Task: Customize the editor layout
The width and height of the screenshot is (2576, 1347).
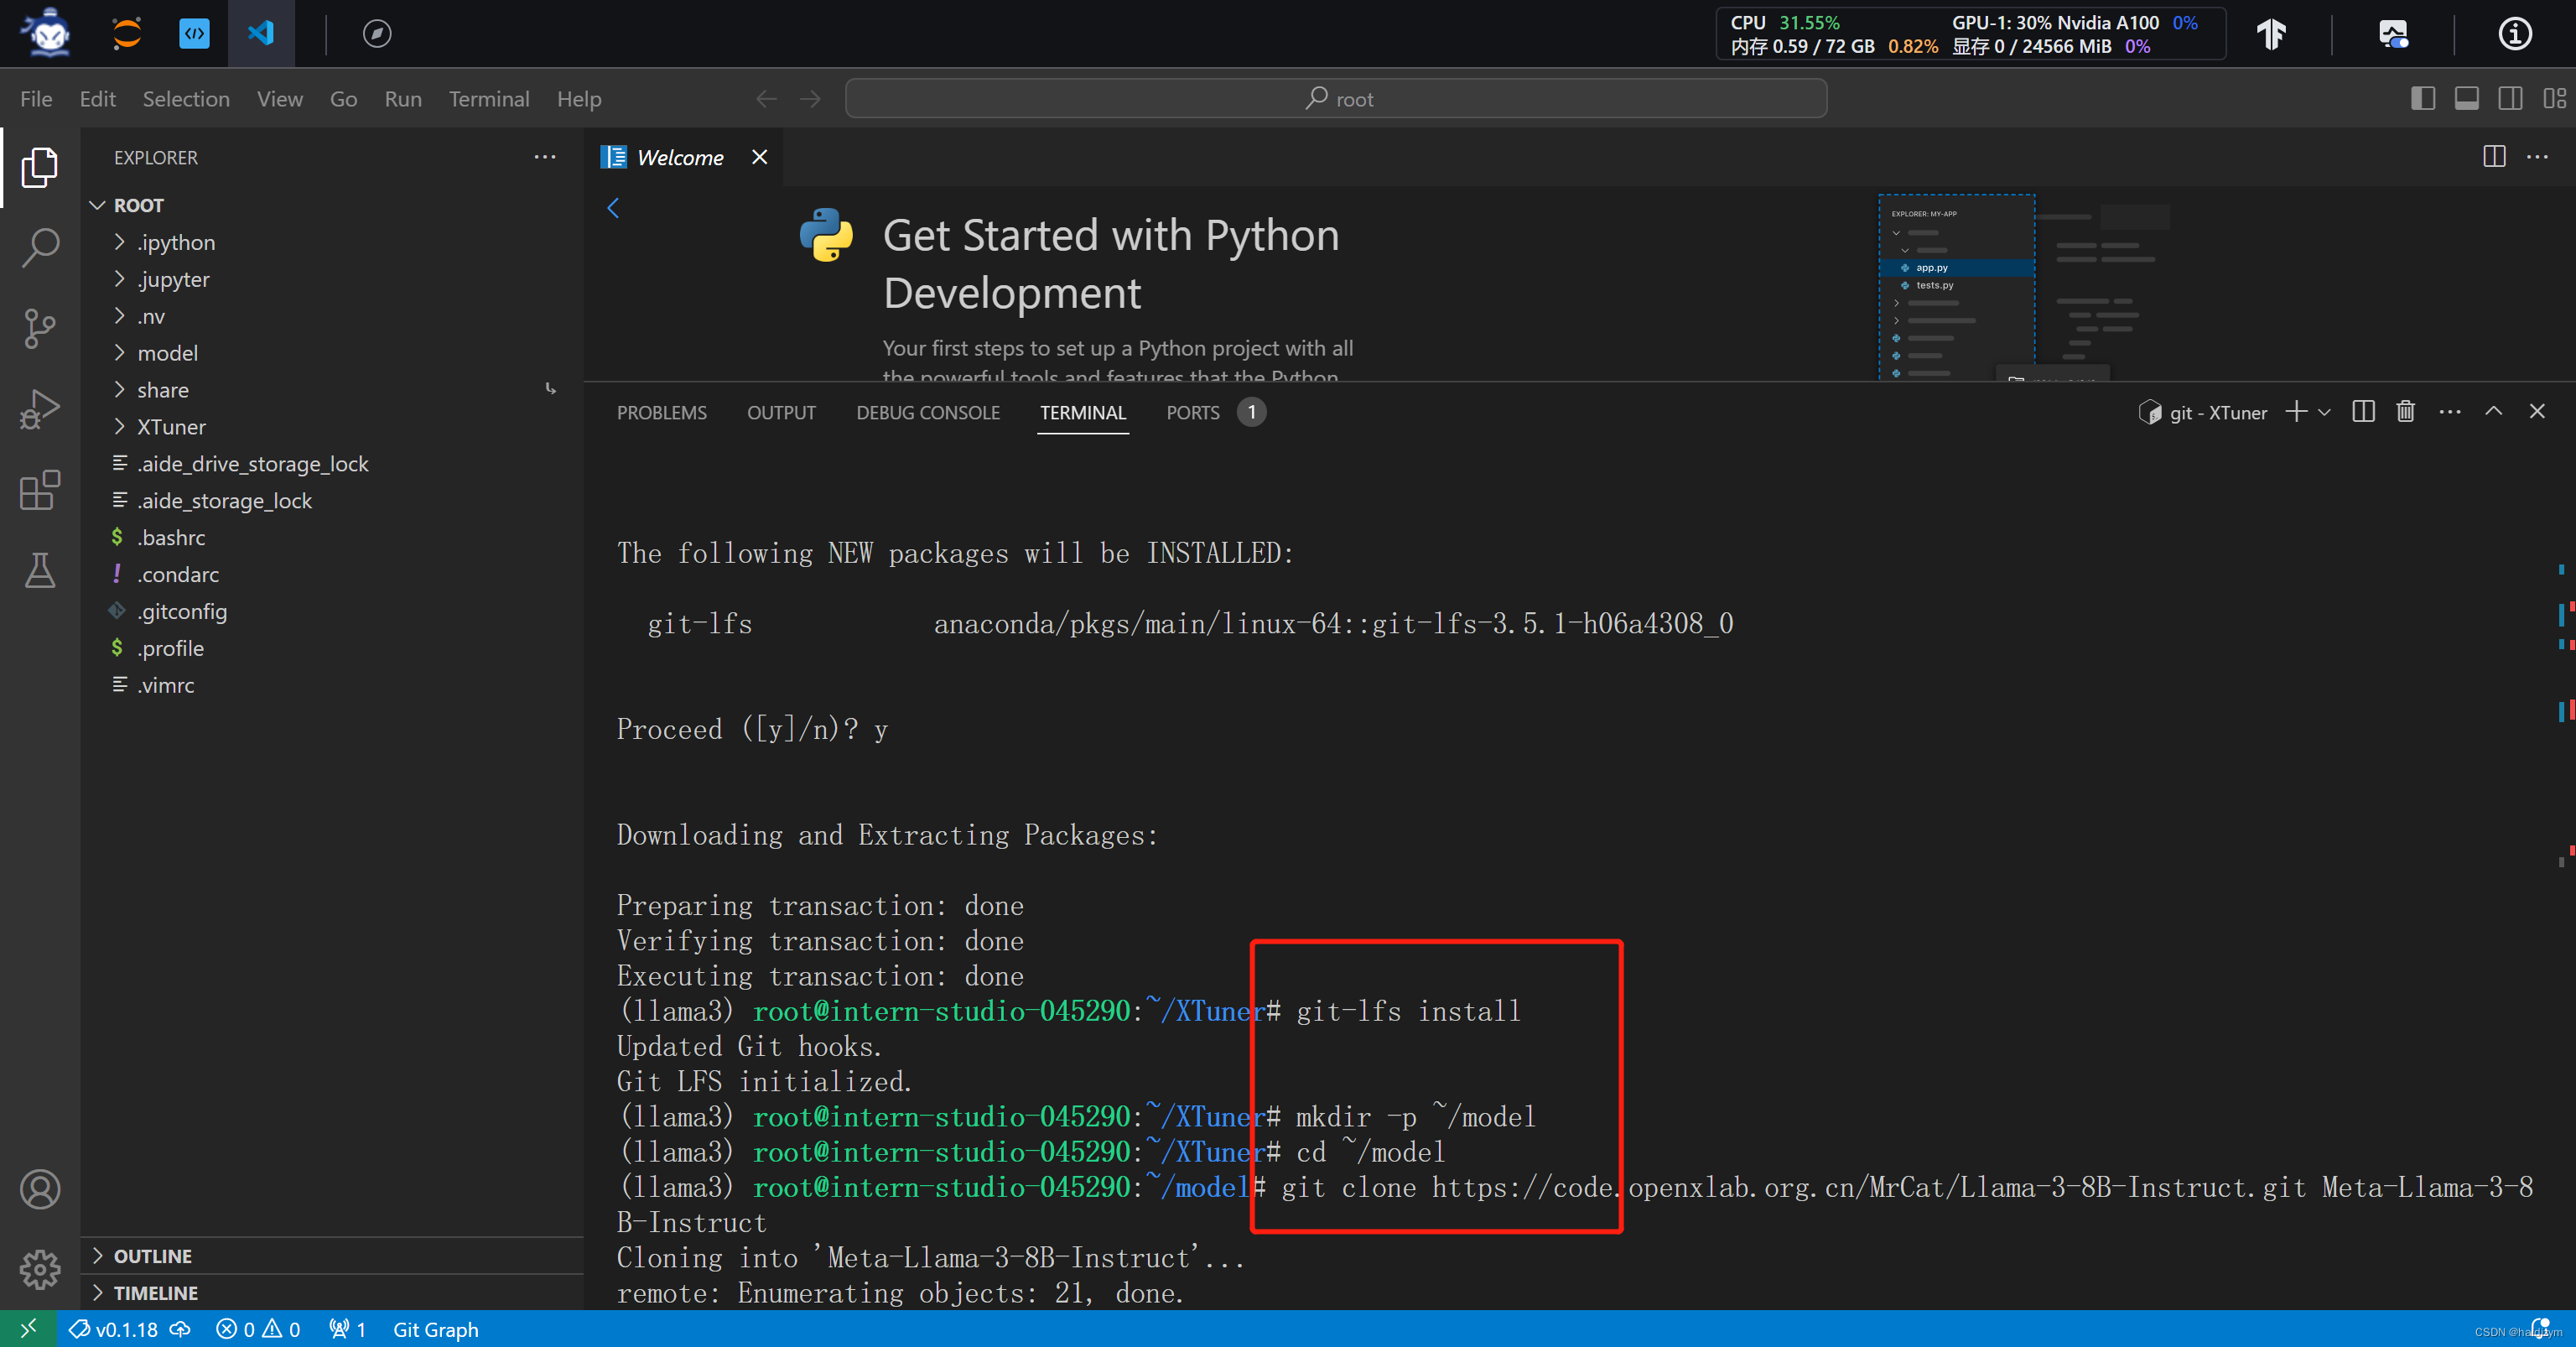Action: [x=2555, y=99]
